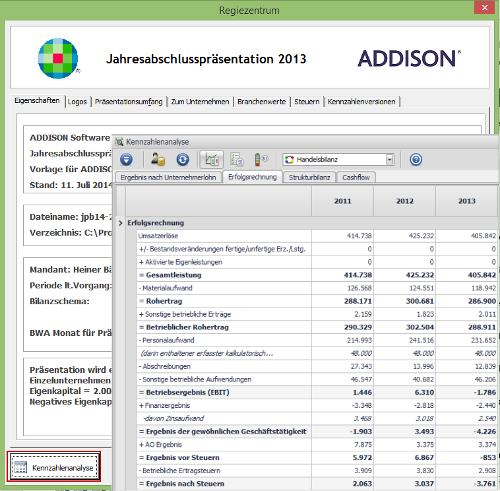Click the 2013 Rohertrag value 286.900
Viewport: 500px width, 491px height.
click(x=482, y=301)
